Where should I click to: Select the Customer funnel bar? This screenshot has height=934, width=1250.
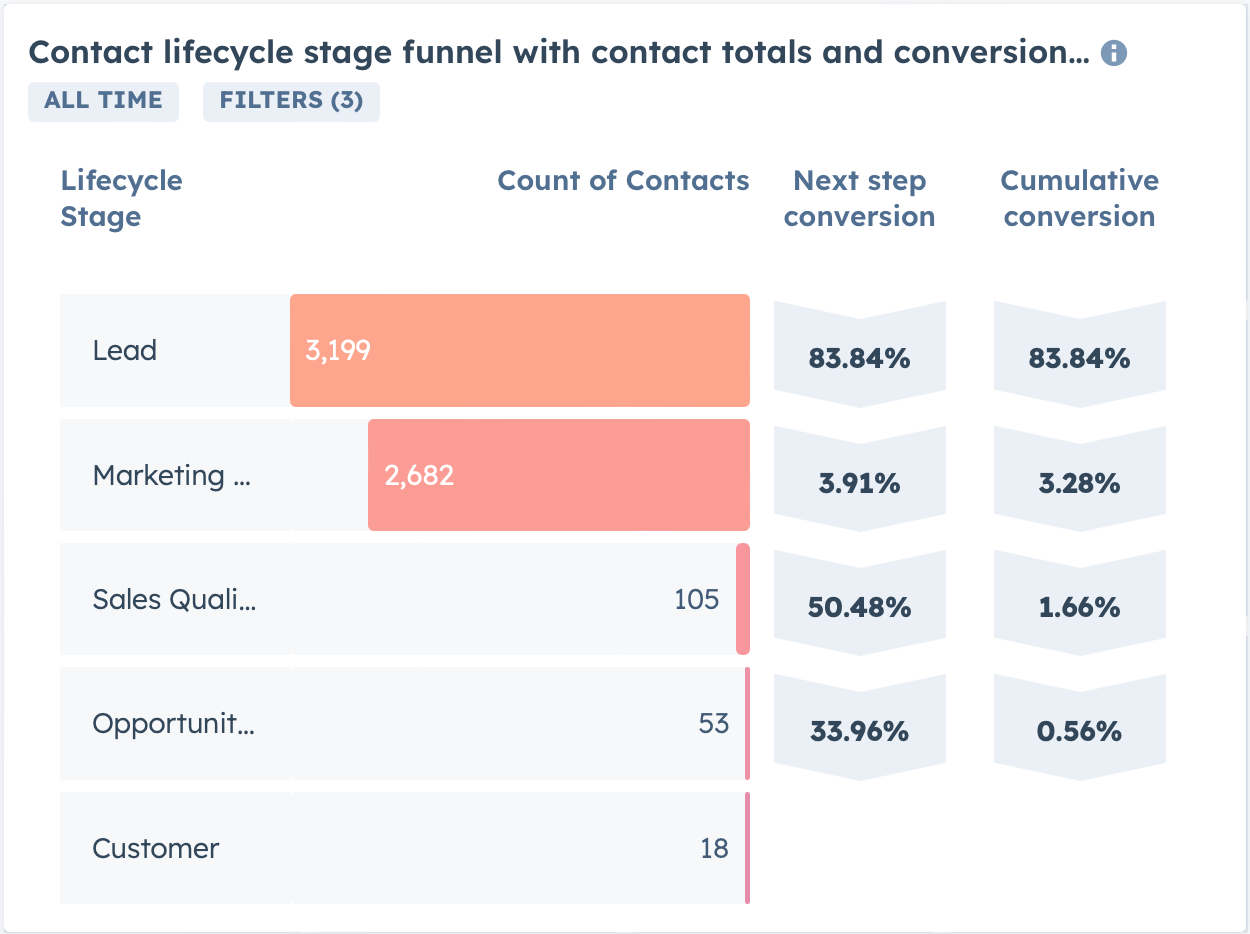point(744,848)
